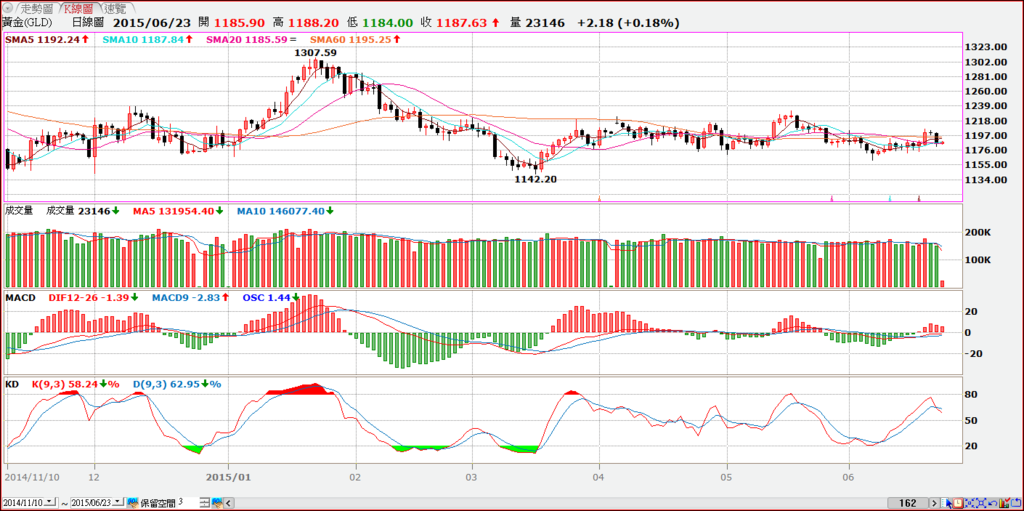This screenshot has height=511, width=1024.
Task: Select the cursor pointer tool icon
Action: (x=946, y=503)
